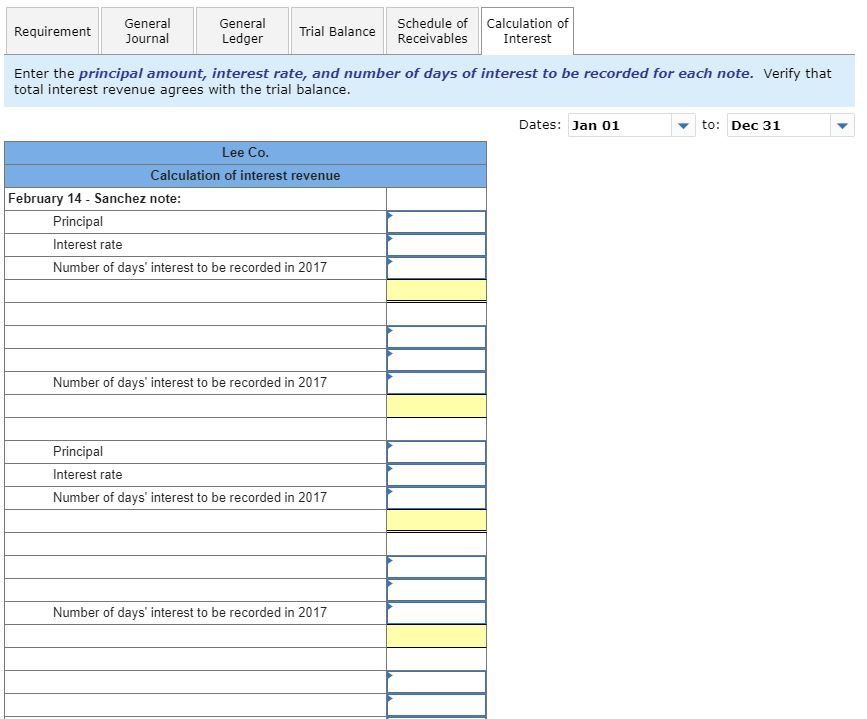Click the Sanchez note number of days input
This screenshot has height=719, width=867.
pos(436,268)
